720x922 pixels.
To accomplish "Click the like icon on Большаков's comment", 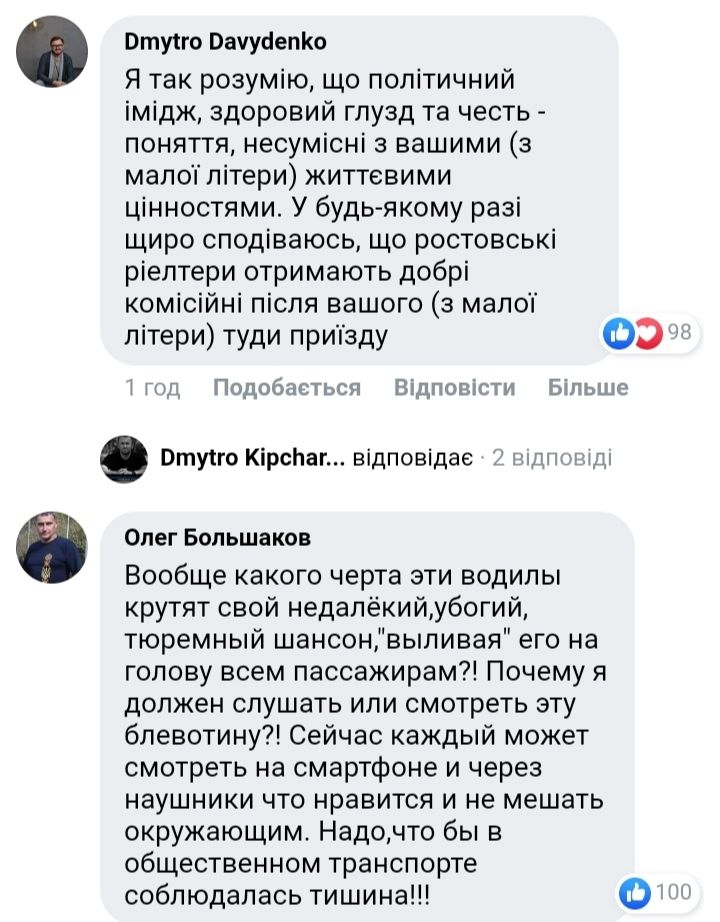I will click(636, 891).
